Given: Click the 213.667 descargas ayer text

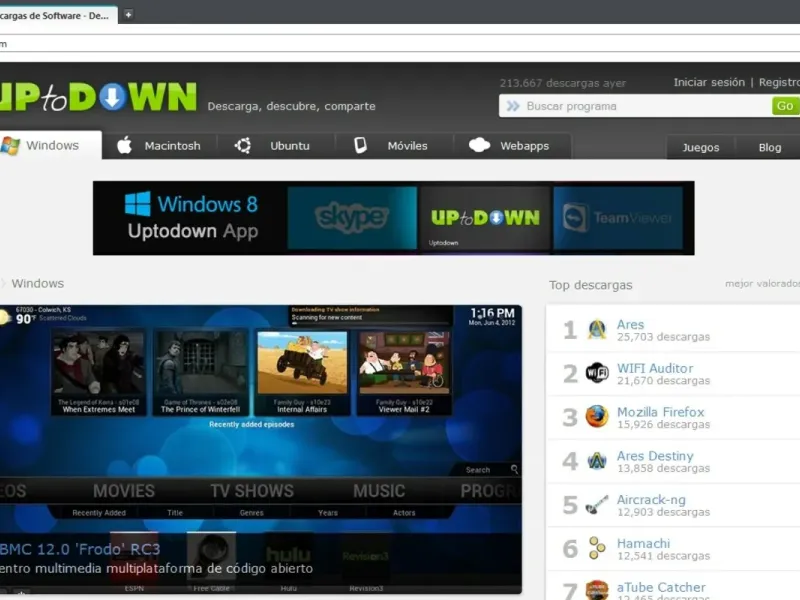Looking at the screenshot, I should coord(562,83).
